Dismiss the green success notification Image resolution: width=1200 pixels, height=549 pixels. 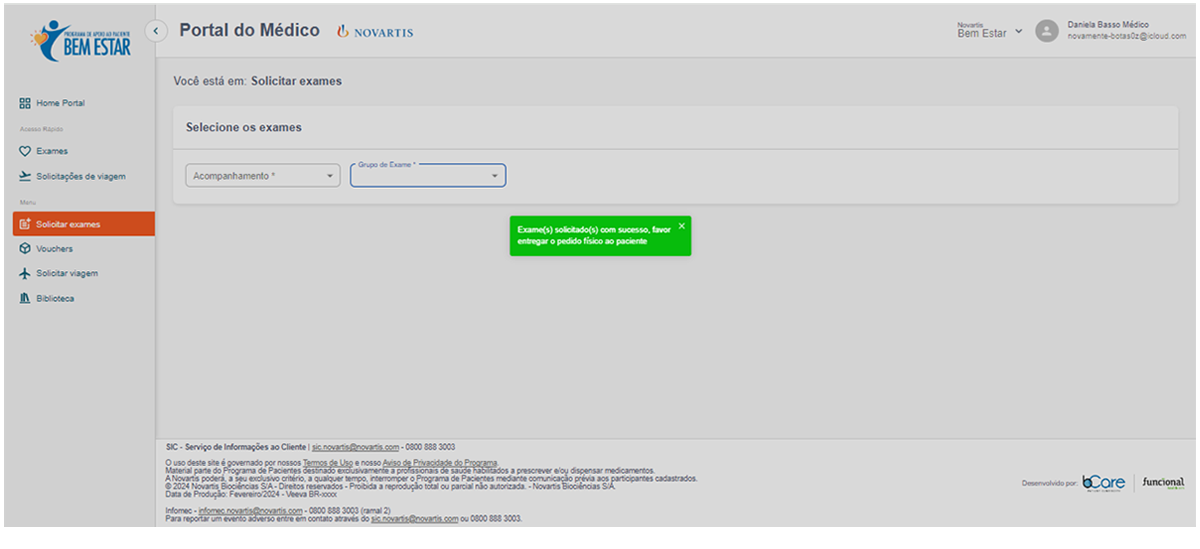(x=682, y=226)
